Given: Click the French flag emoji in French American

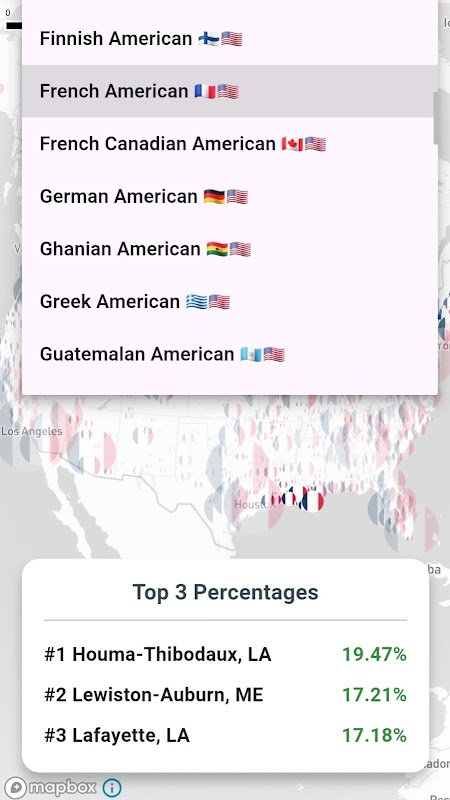Looking at the screenshot, I should click(x=205, y=91).
